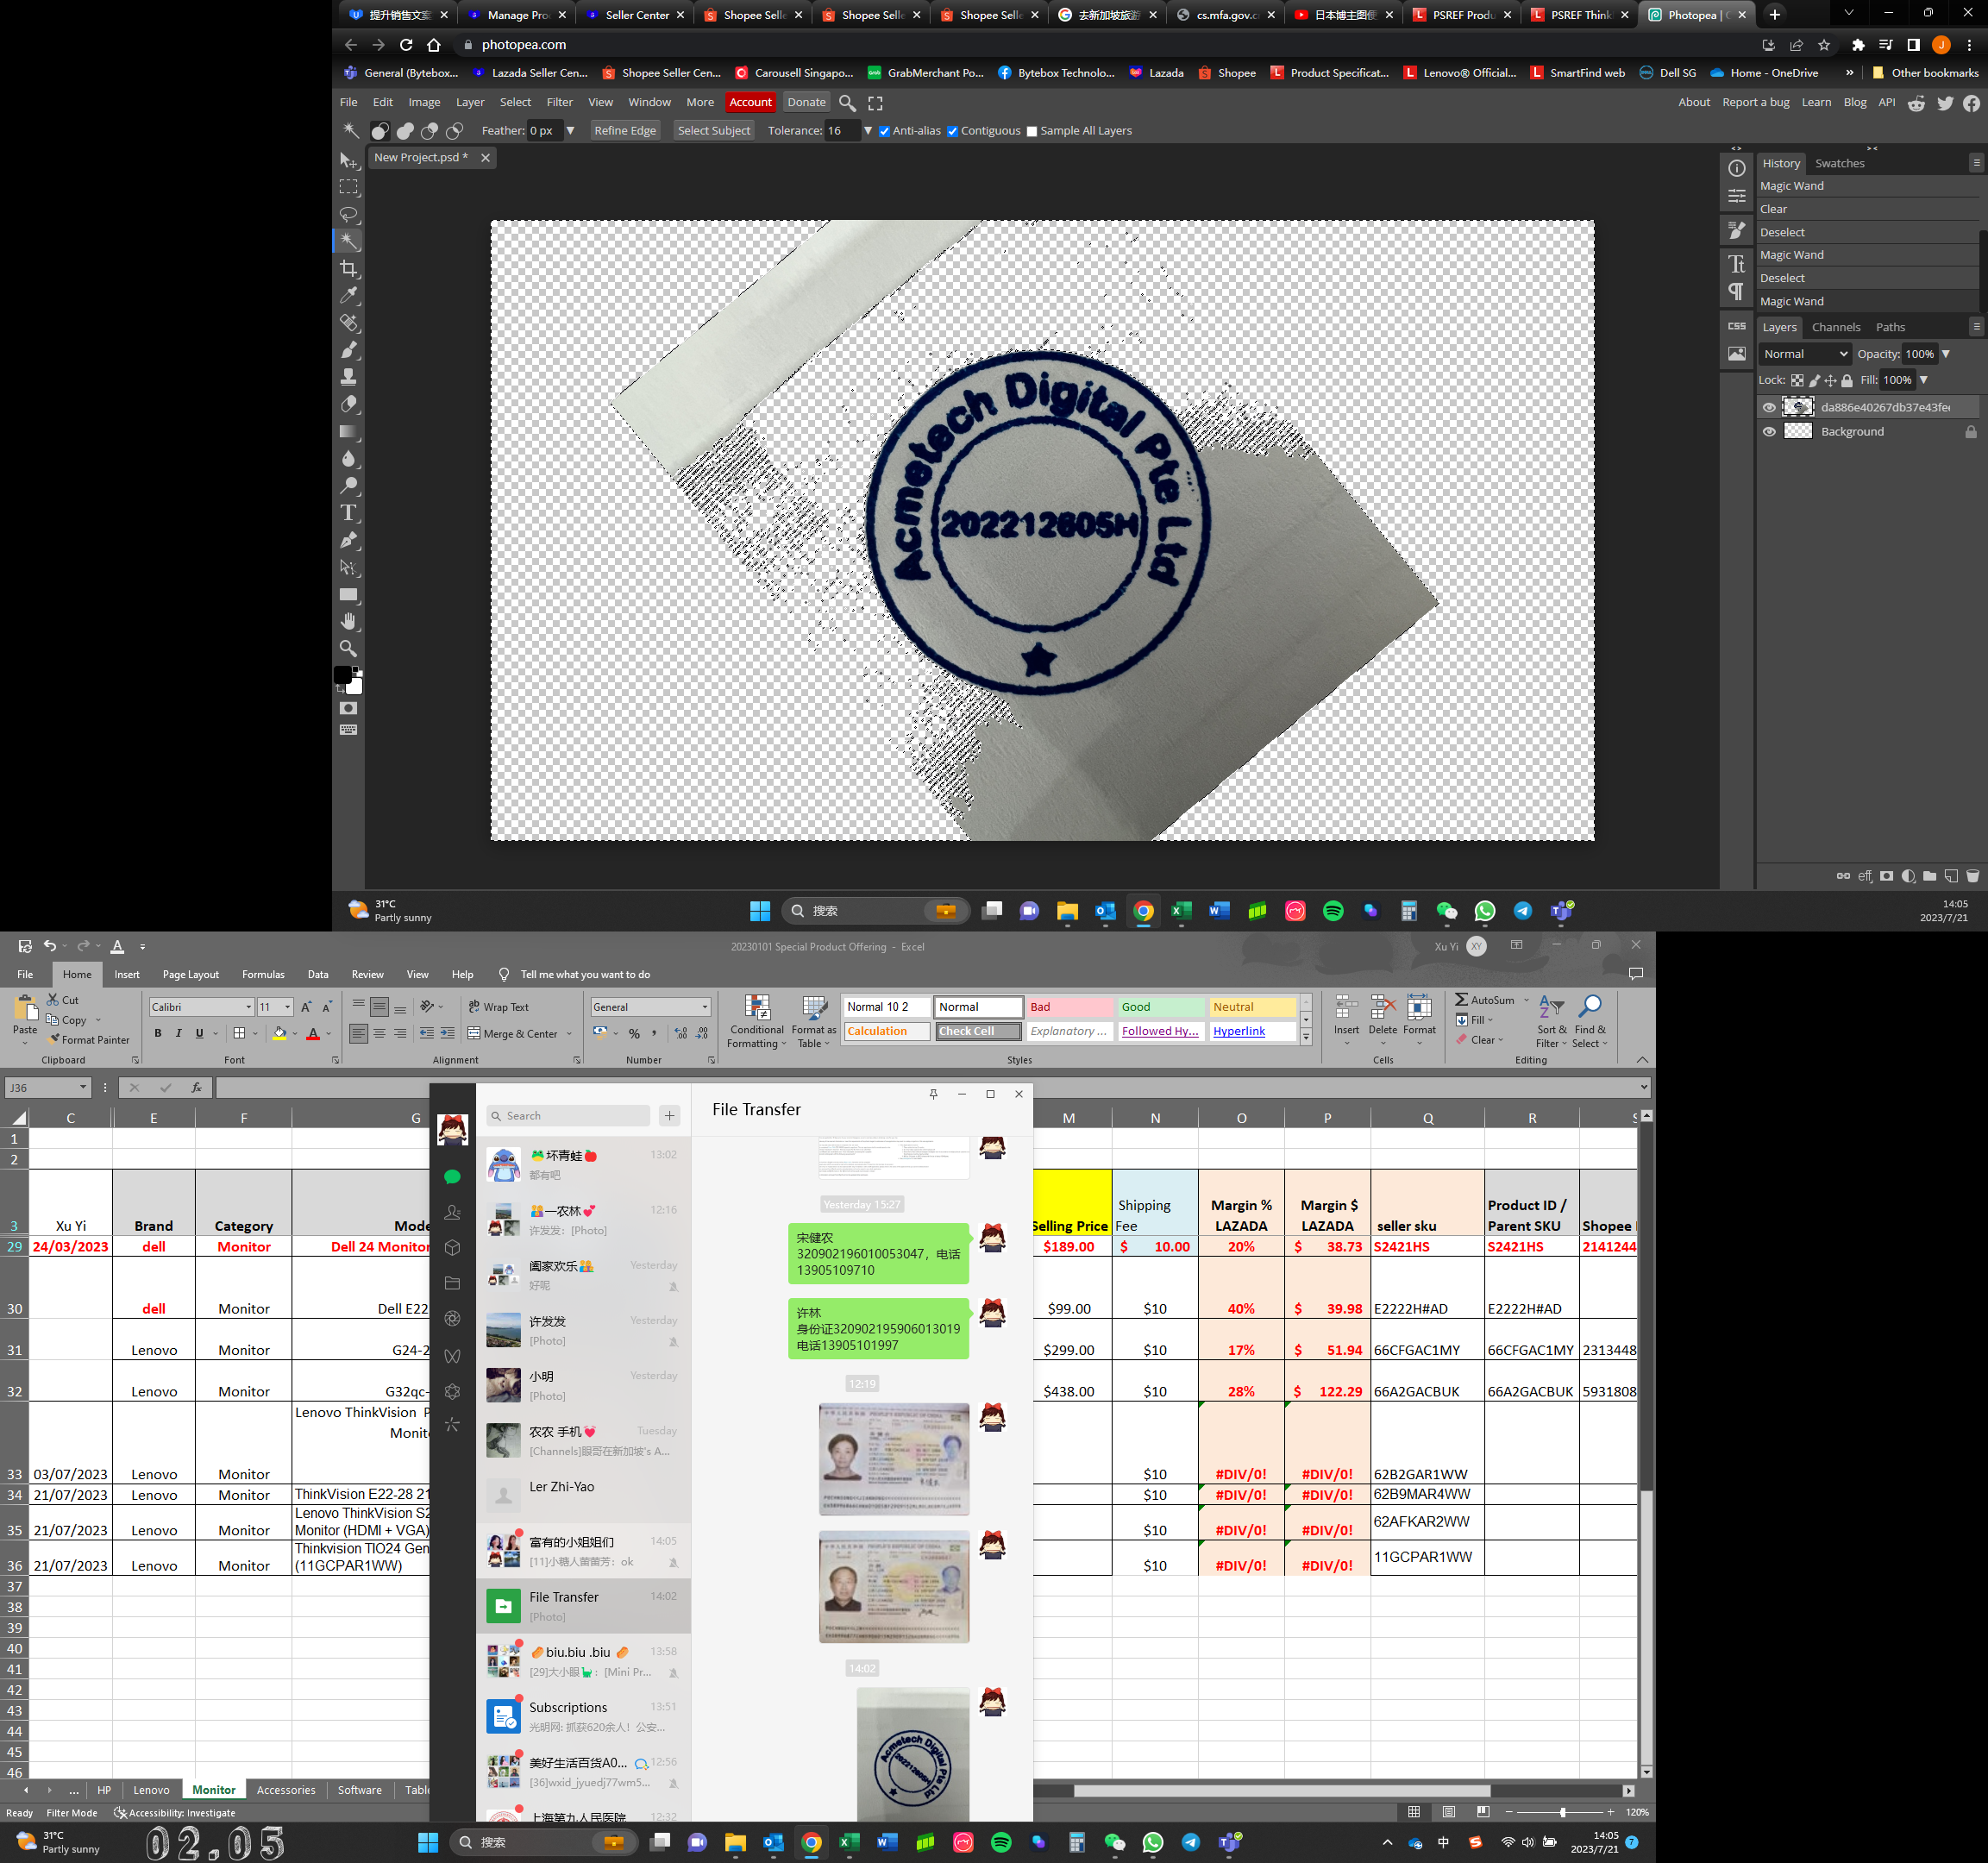Hide the Background layer eye icon

click(x=1769, y=432)
